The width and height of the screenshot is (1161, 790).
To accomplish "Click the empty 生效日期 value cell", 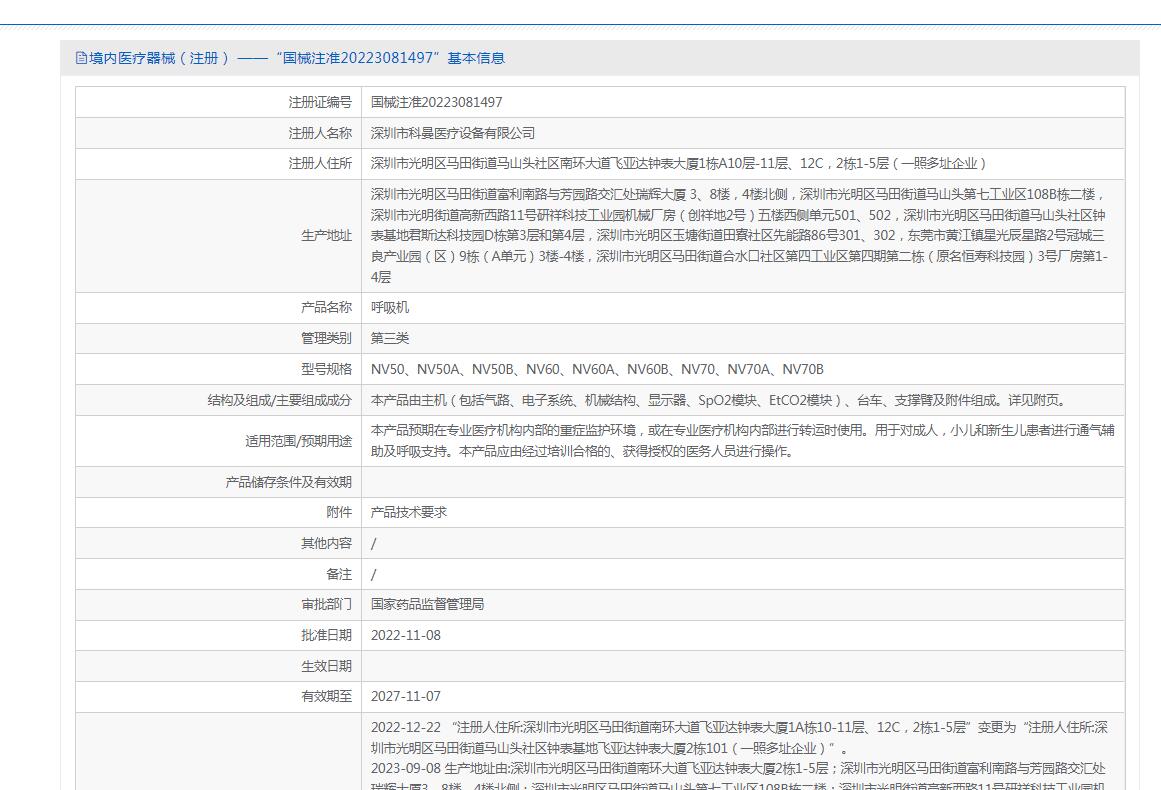I will pyautogui.click(x=743, y=666).
